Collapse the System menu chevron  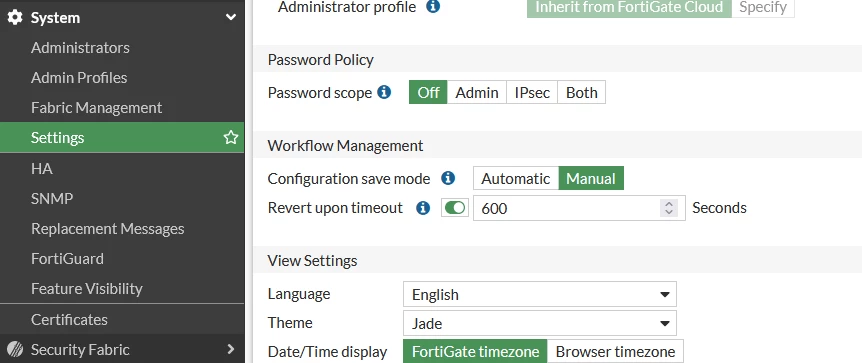pyautogui.click(x=231, y=18)
